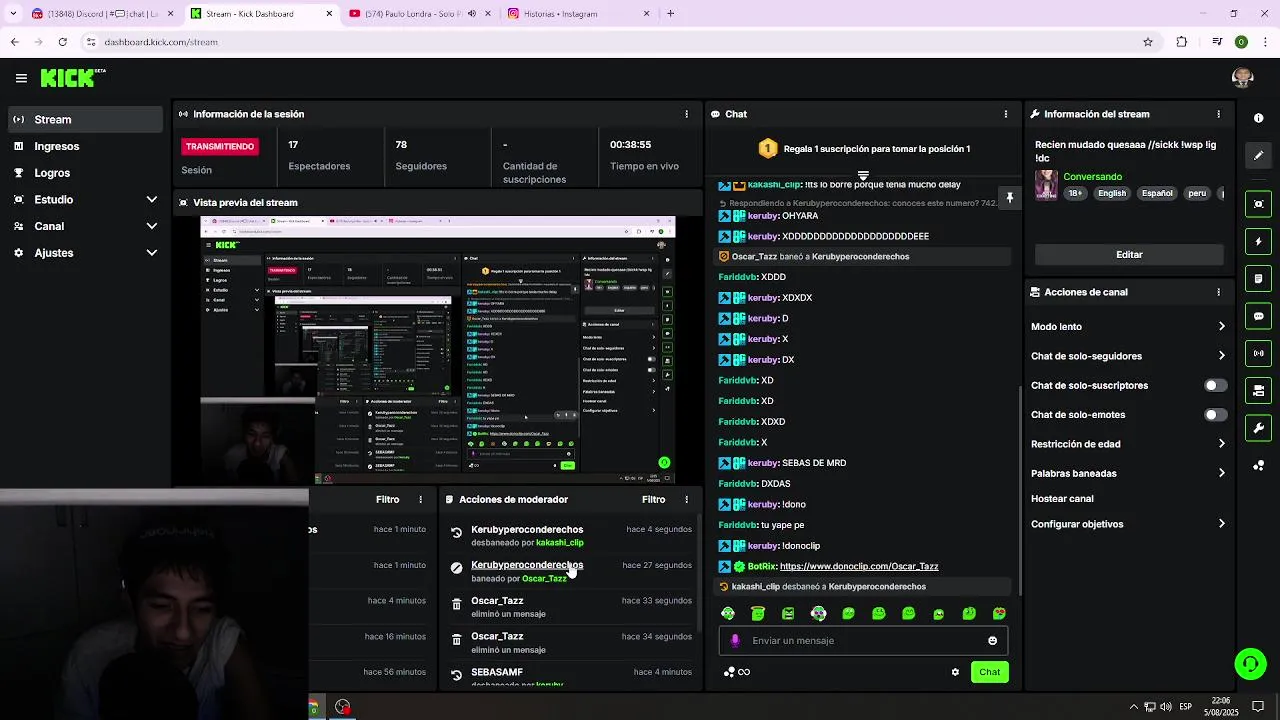Screen dimensions: 1280x720
Task: Click the Español language tag
Action: (1157, 193)
